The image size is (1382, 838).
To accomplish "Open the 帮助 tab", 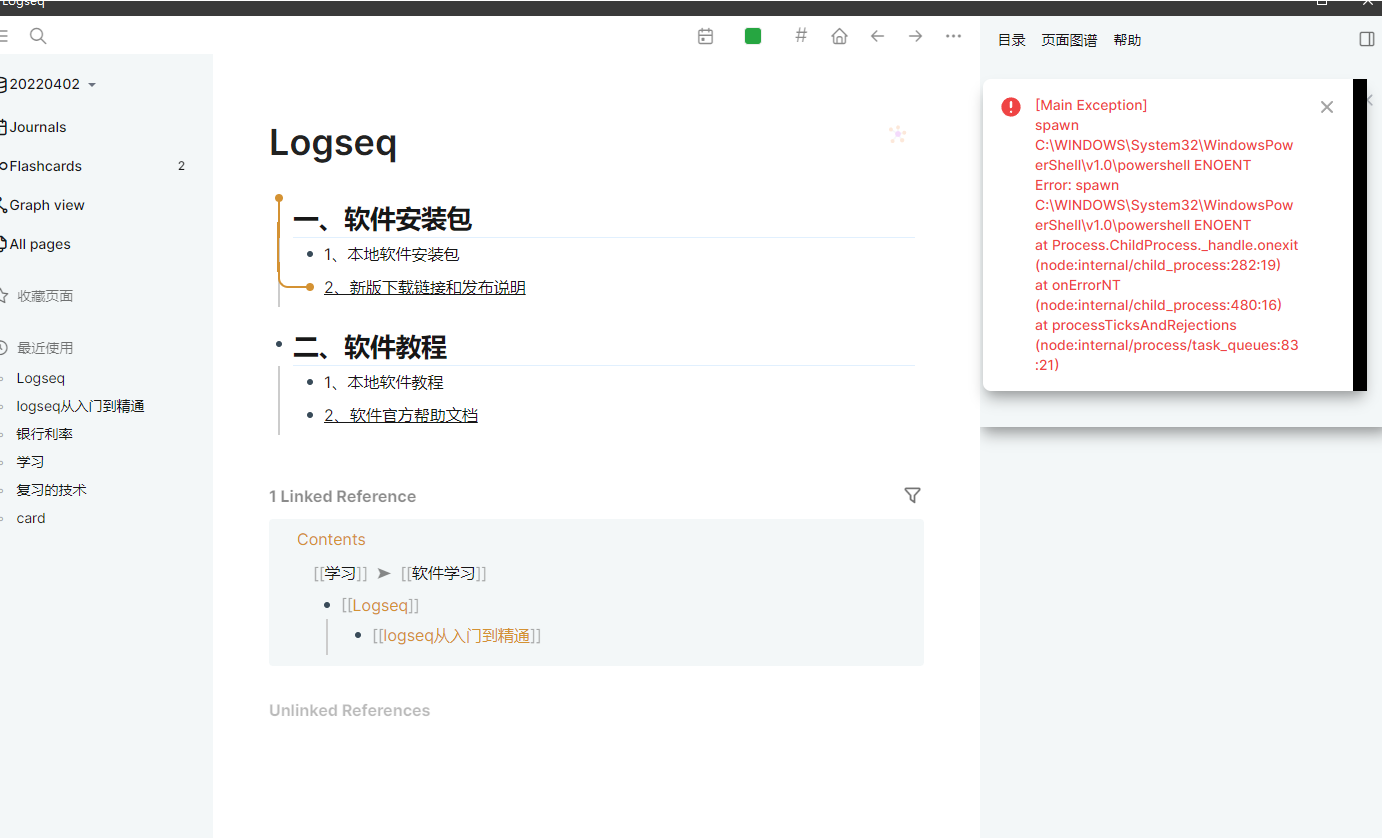I will 1127,40.
